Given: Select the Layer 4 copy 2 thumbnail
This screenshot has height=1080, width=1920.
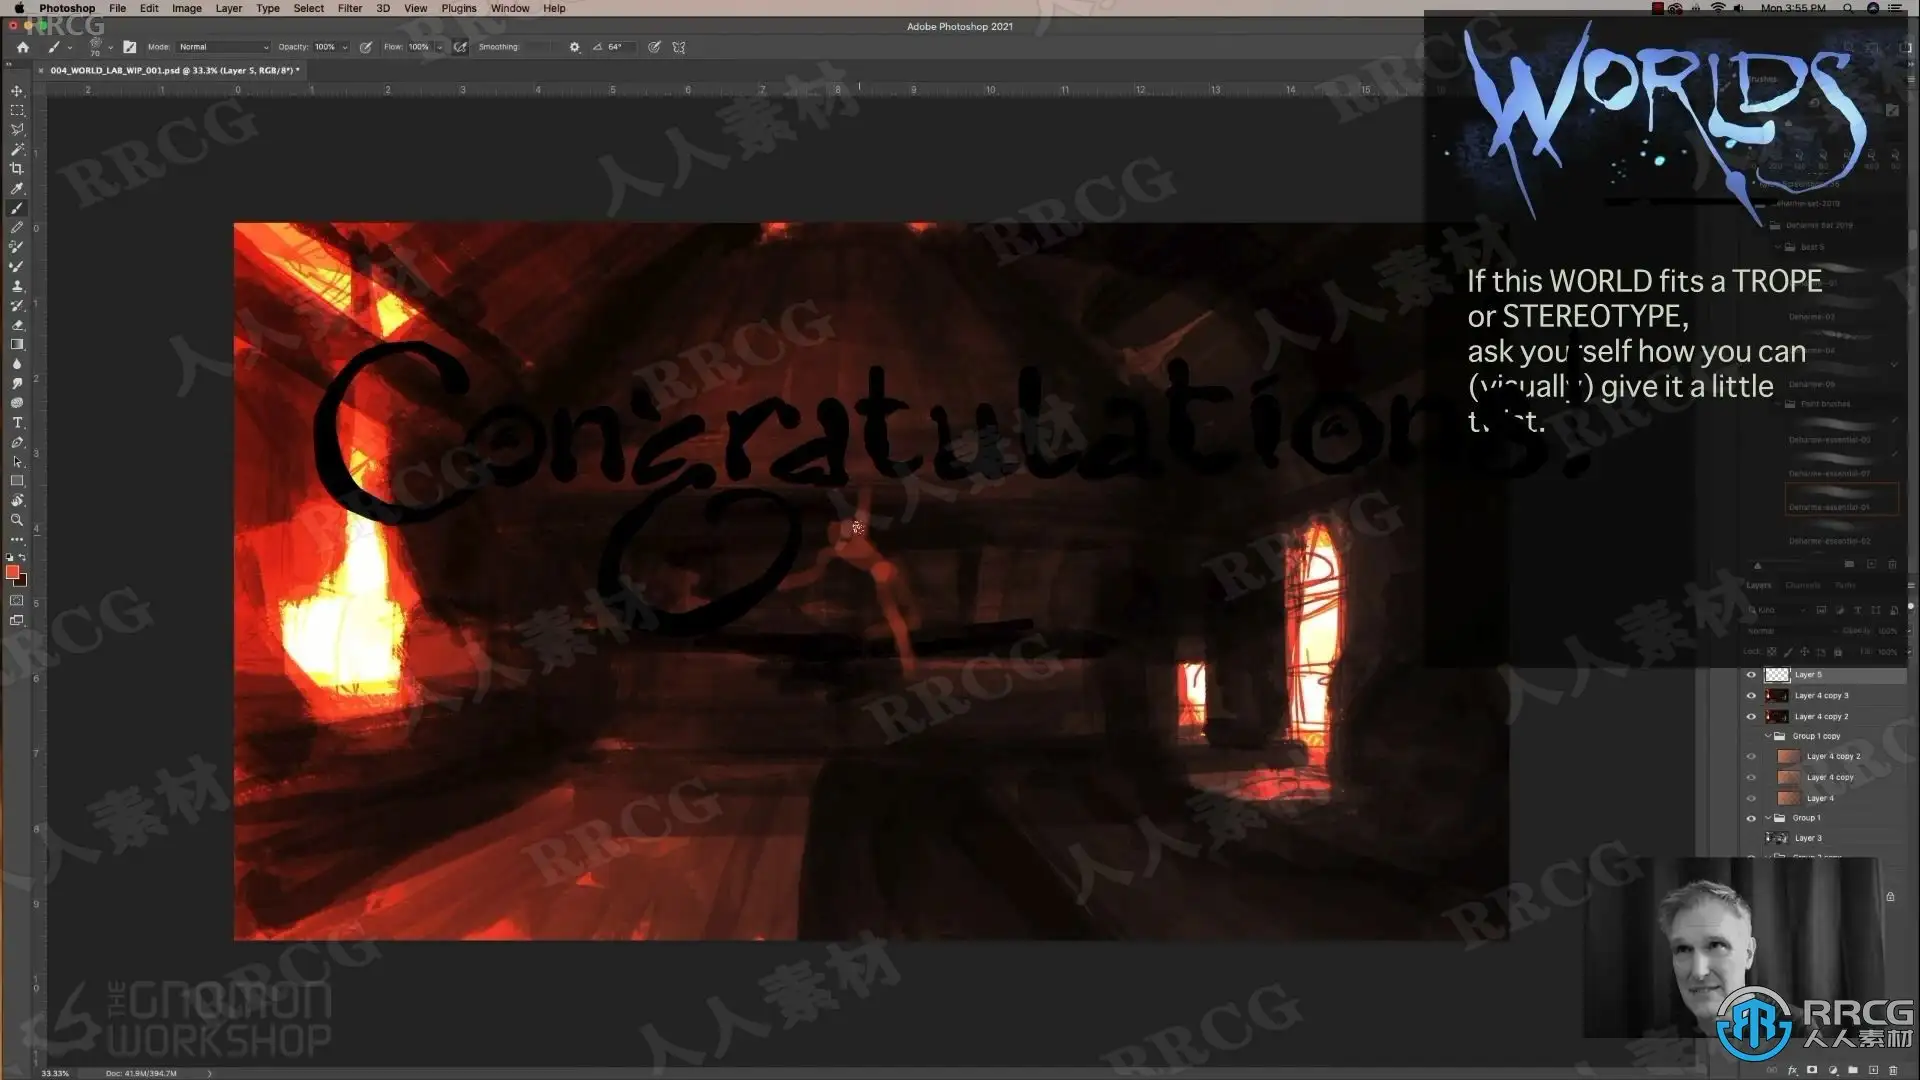Looking at the screenshot, I should 1777,717.
